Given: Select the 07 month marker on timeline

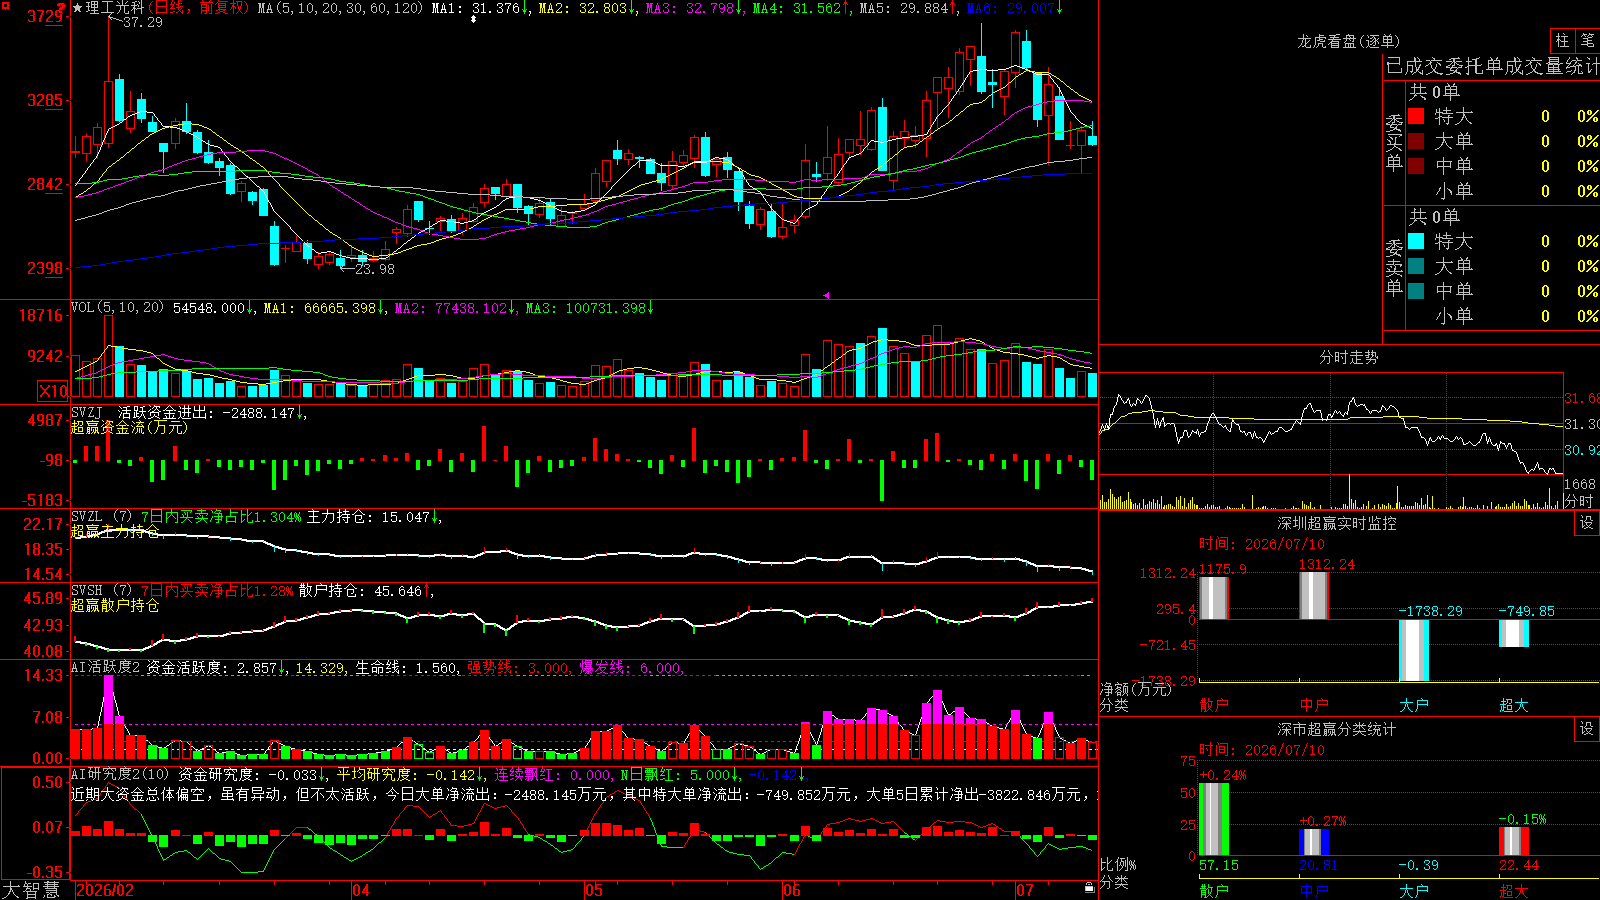Looking at the screenshot, I should [x=1025, y=890].
